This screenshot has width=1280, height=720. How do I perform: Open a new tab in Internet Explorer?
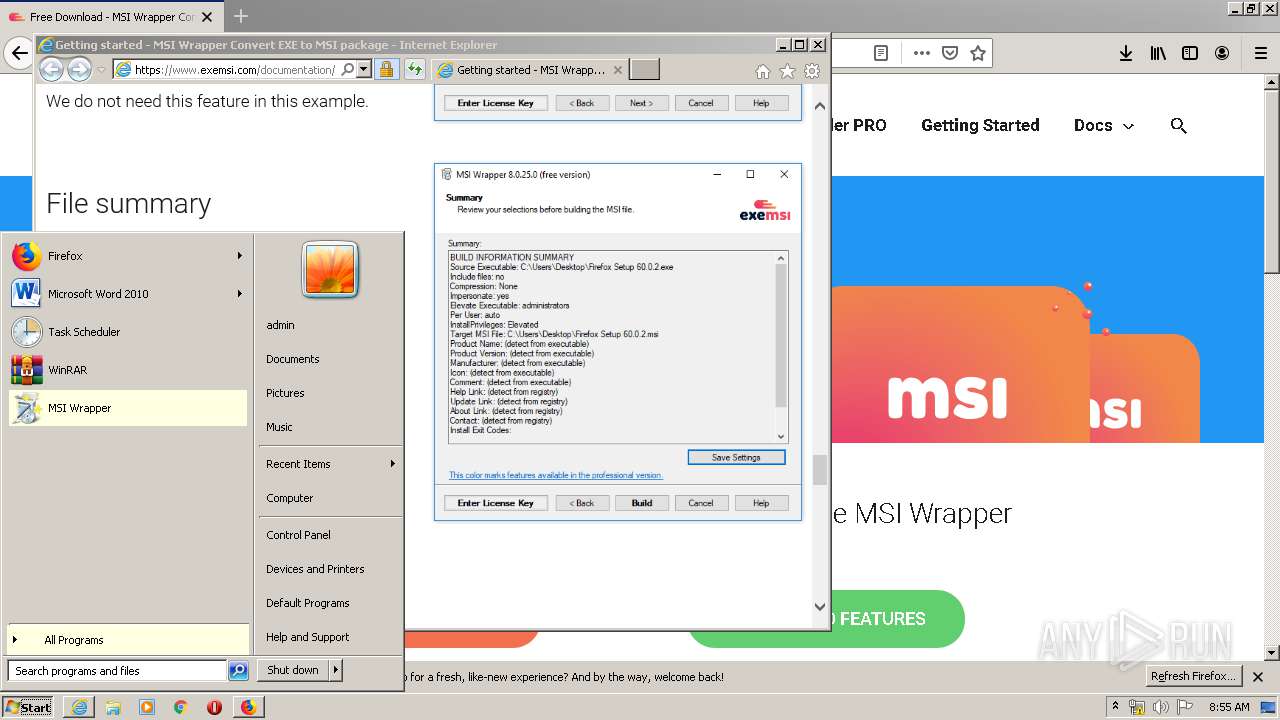(x=645, y=70)
